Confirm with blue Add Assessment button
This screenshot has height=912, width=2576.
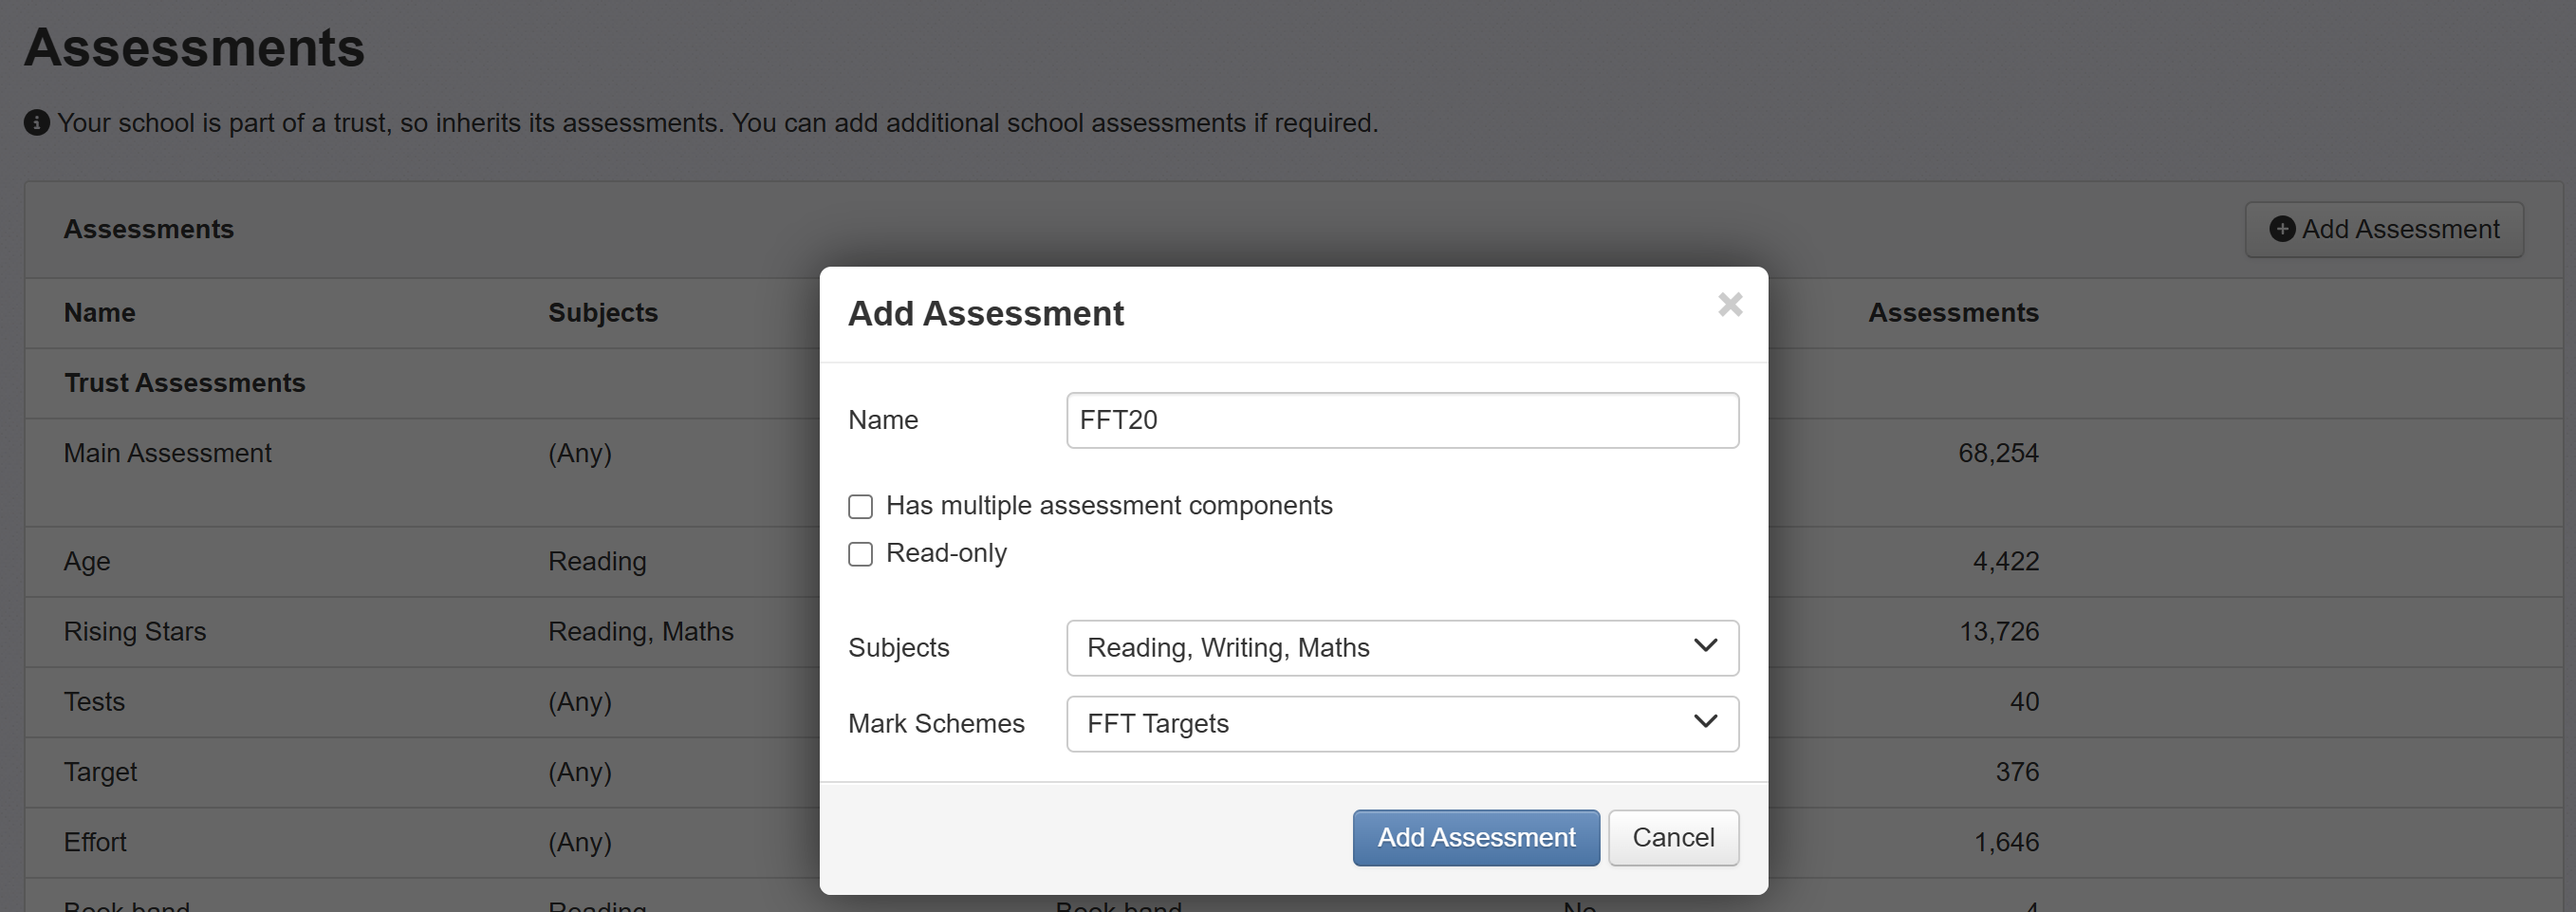(x=1476, y=838)
